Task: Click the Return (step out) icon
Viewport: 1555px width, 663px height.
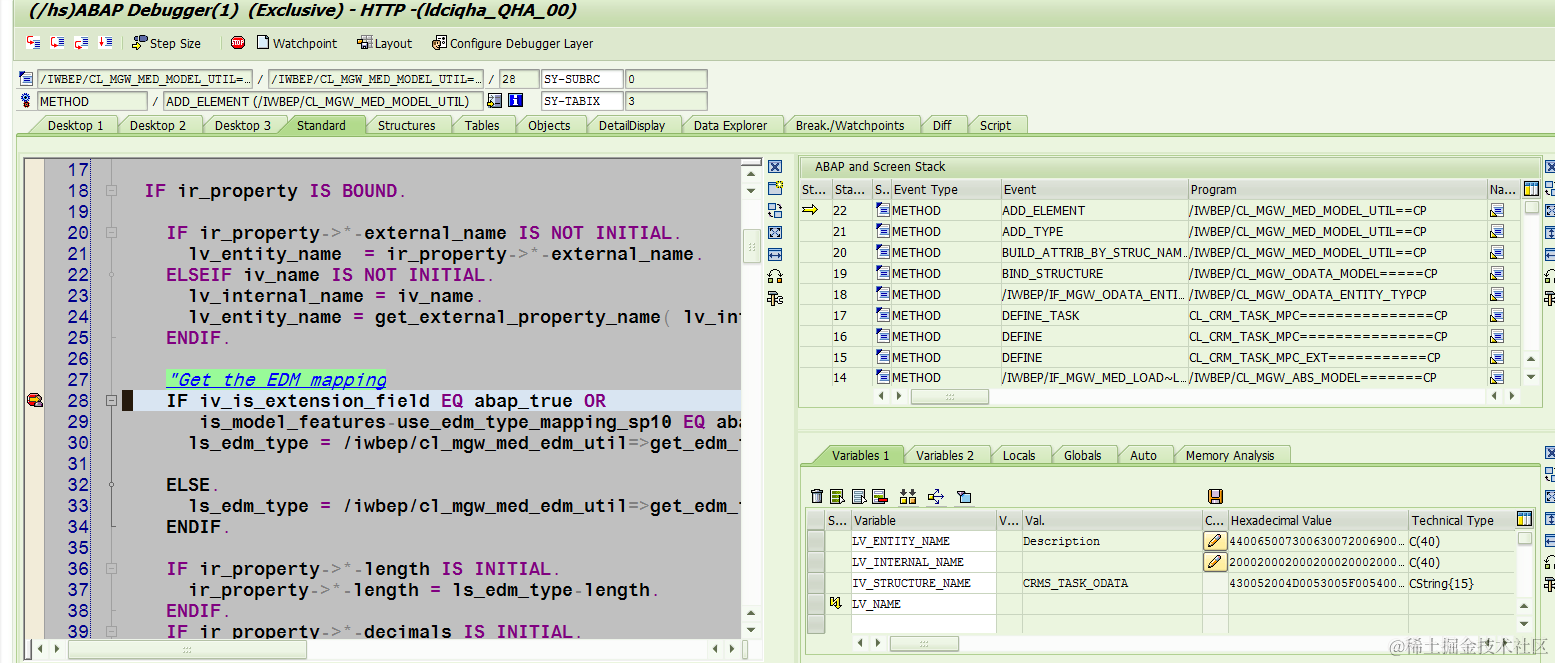Action: 81,43
